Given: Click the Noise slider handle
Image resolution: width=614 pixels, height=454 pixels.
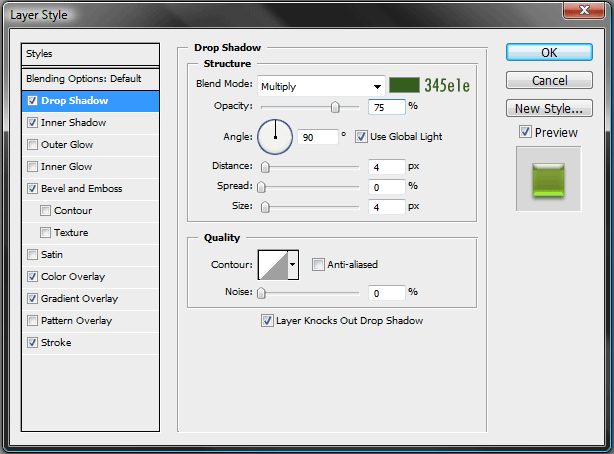Looking at the screenshot, I should coord(261,293).
